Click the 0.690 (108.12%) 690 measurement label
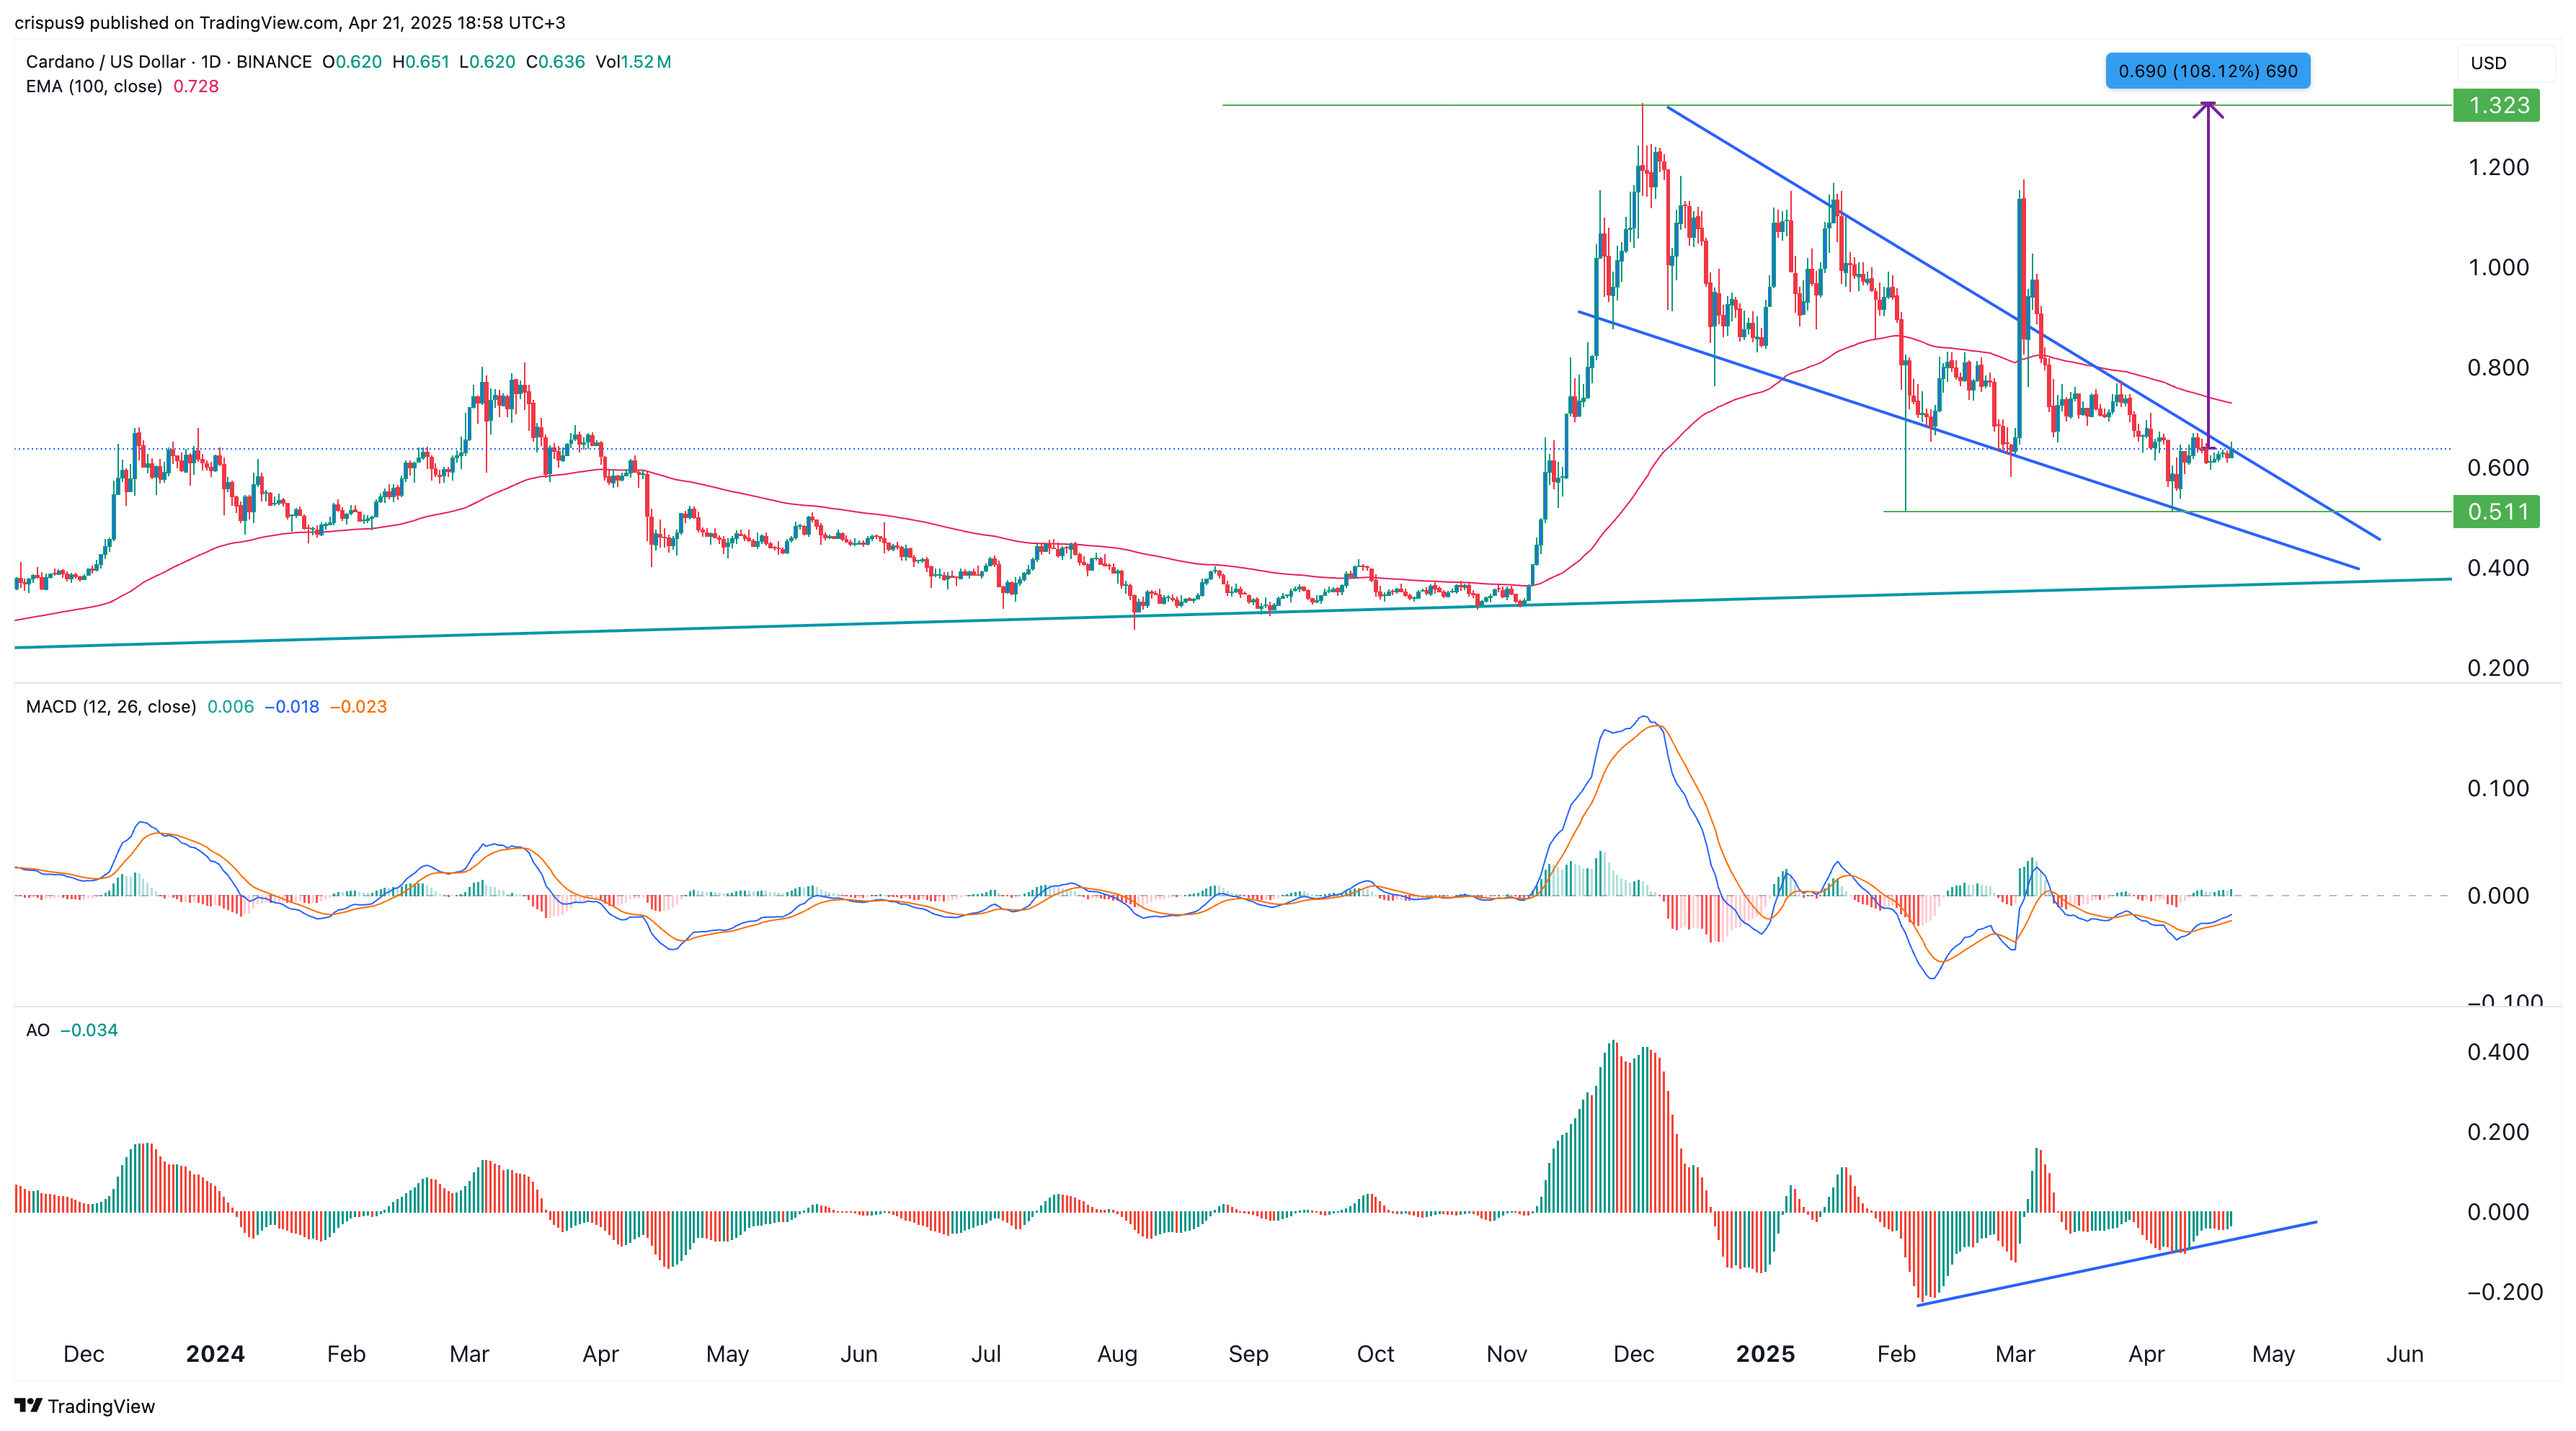The height and width of the screenshot is (1431, 2576). click(2208, 71)
